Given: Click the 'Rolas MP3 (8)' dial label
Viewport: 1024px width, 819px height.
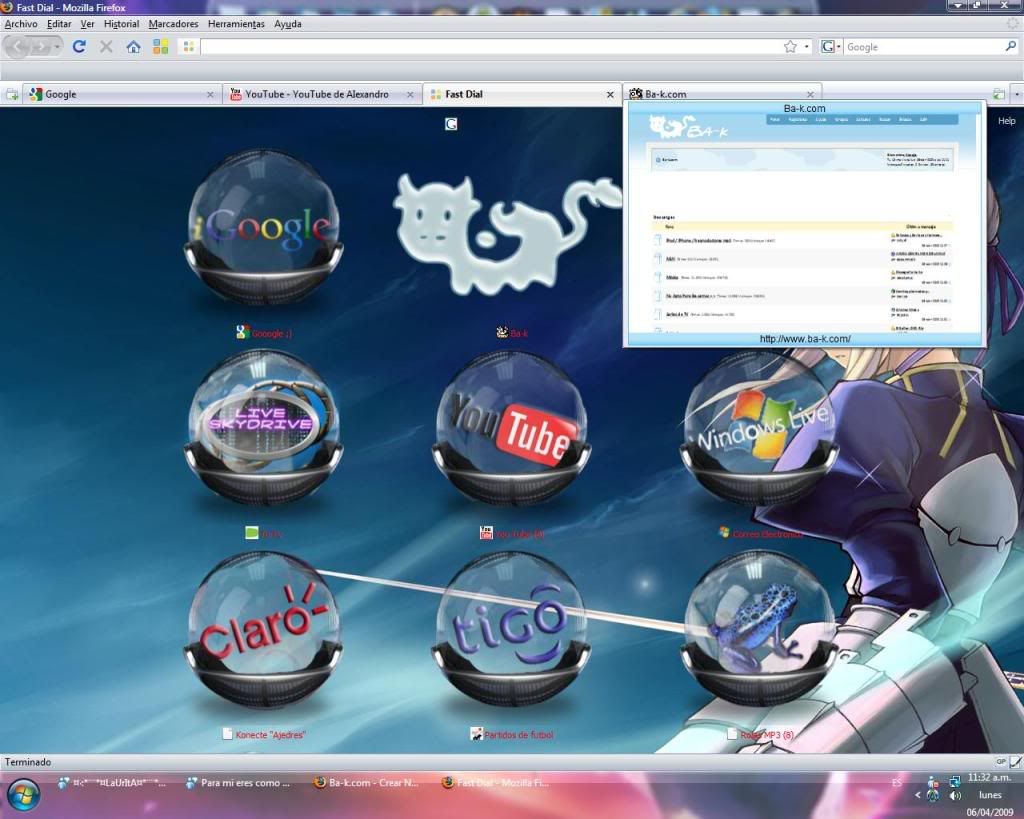Looking at the screenshot, I should (x=767, y=735).
